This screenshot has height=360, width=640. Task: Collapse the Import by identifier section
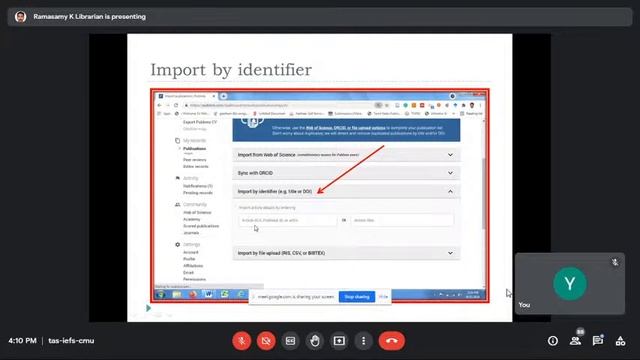(346, 191)
